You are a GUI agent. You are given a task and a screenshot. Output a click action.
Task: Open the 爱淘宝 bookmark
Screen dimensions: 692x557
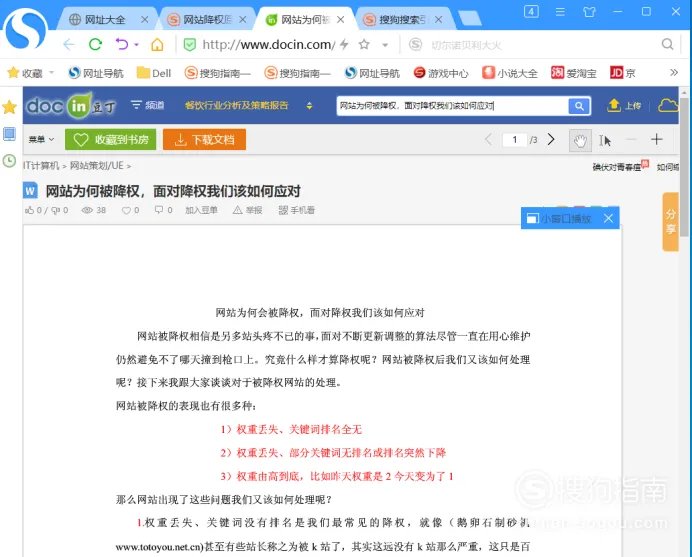click(x=573, y=73)
